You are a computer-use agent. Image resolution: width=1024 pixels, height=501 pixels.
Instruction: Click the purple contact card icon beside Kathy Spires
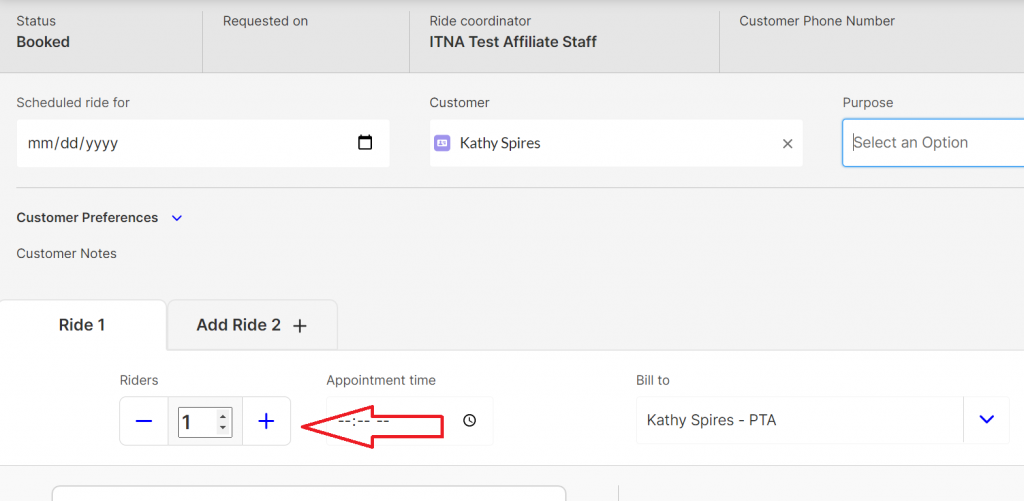tap(442, 143)
